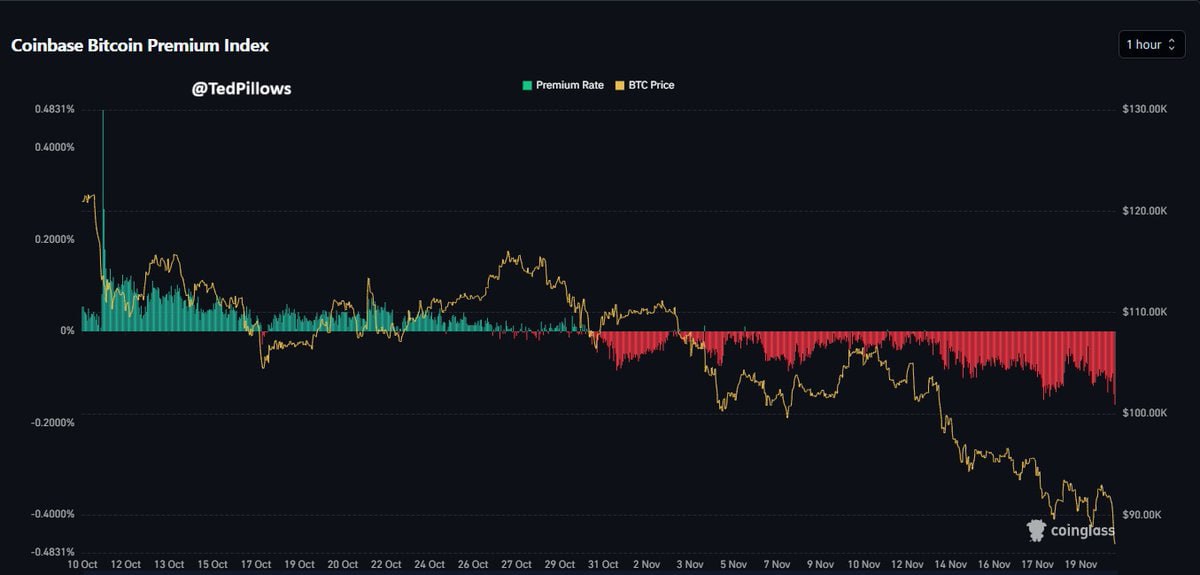This screenshot has width=1200, height=575.
Task: Click the 0.2000% left axis label
Action: [53, 239]
